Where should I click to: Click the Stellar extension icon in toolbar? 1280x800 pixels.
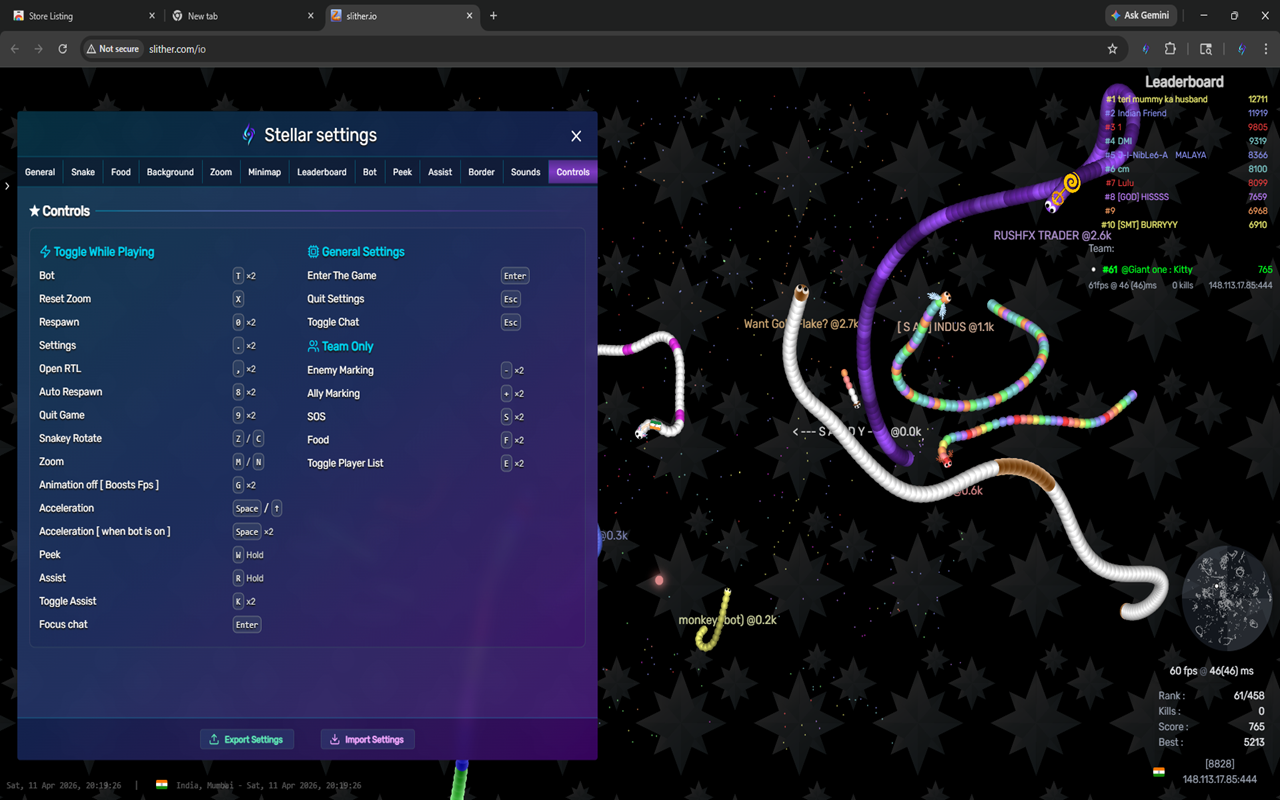[1146, 48]
